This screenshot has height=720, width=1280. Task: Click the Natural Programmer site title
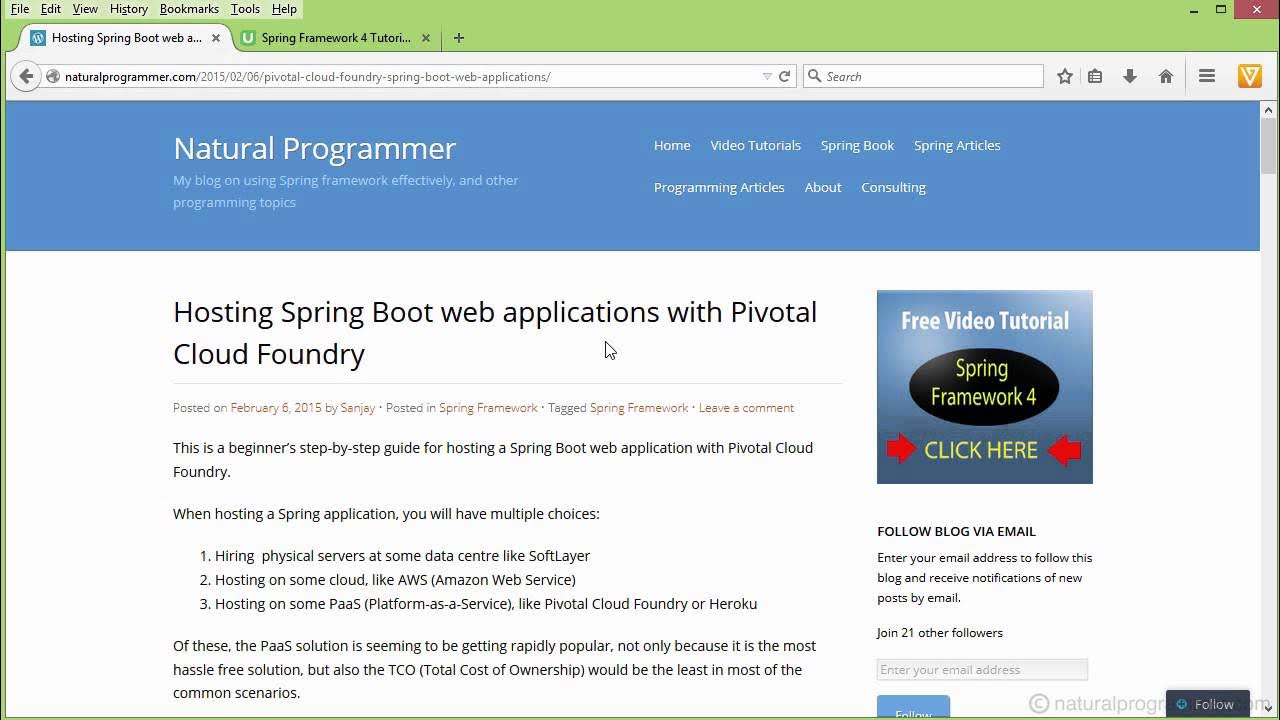314,148
